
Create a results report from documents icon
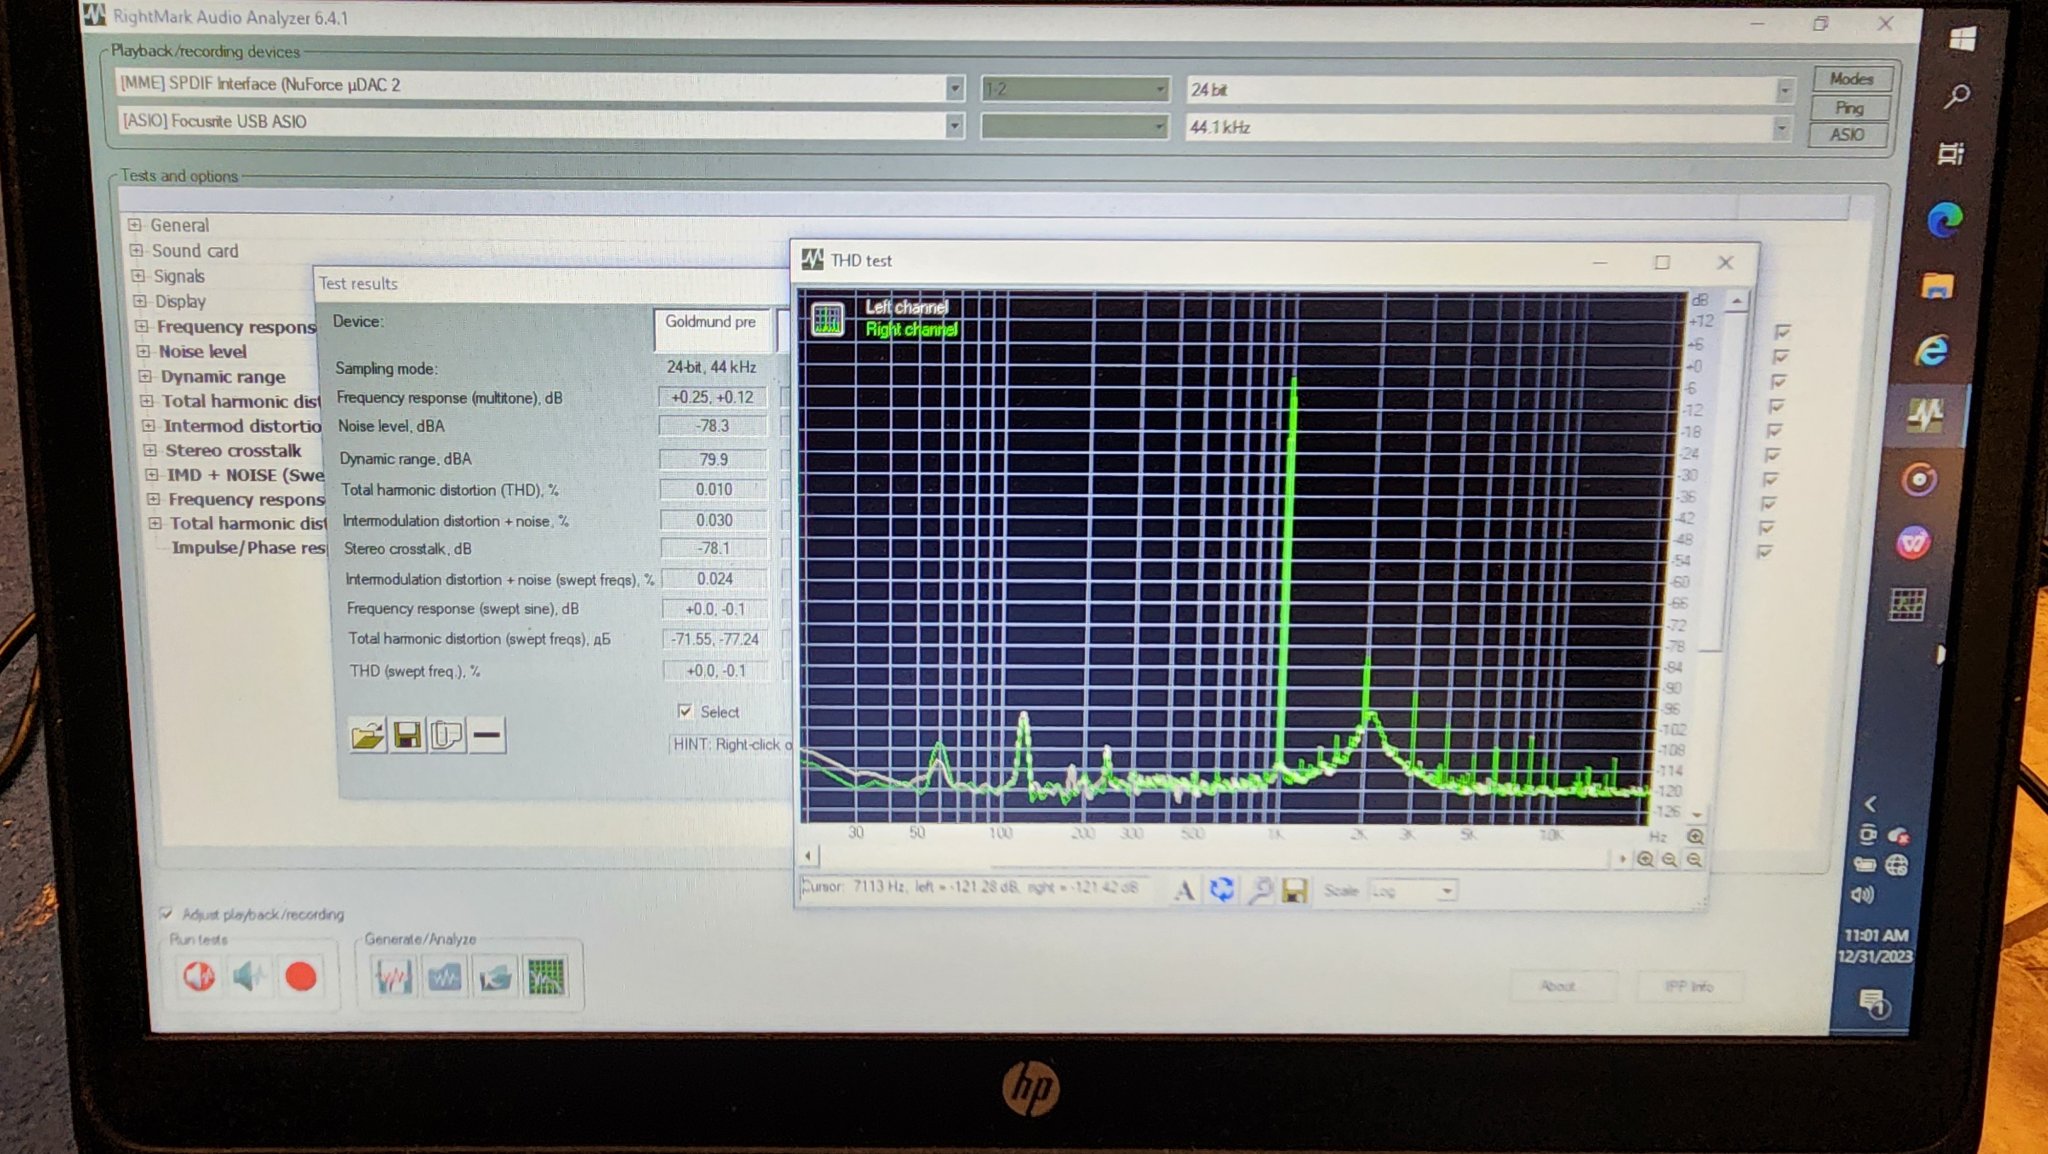(447, 735)
